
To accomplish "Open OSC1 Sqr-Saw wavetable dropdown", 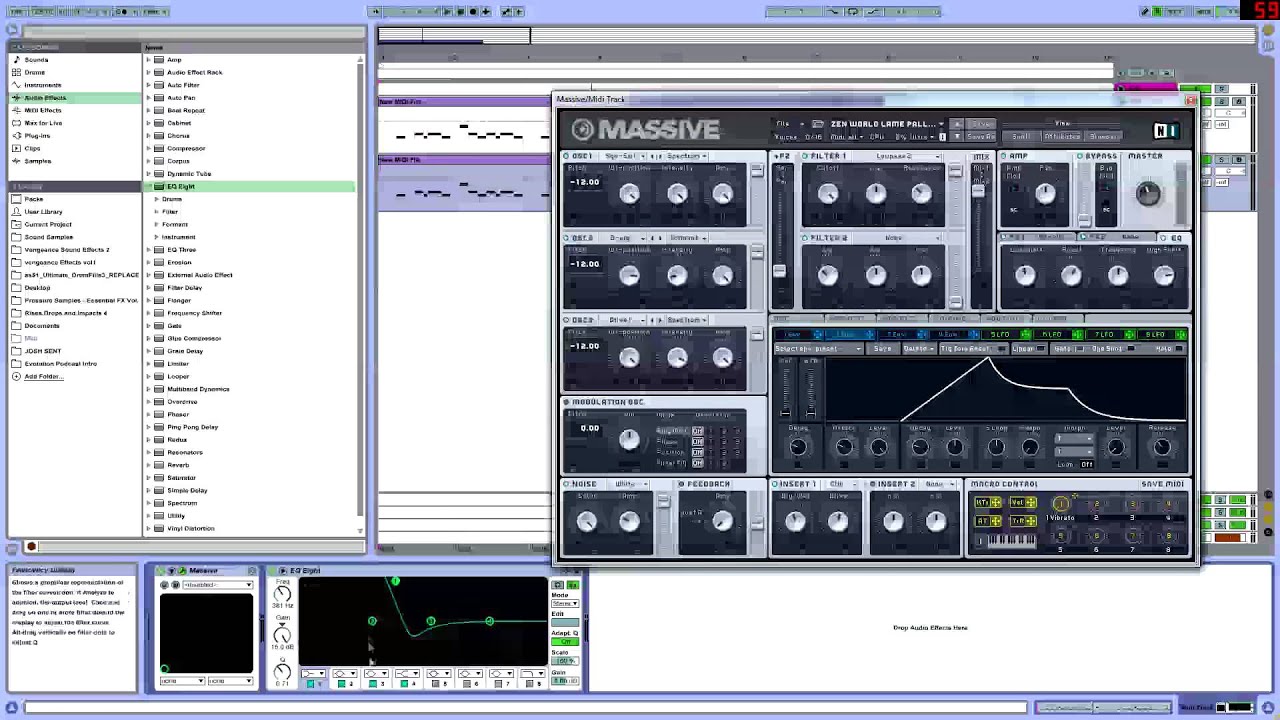I will point(625,157).
